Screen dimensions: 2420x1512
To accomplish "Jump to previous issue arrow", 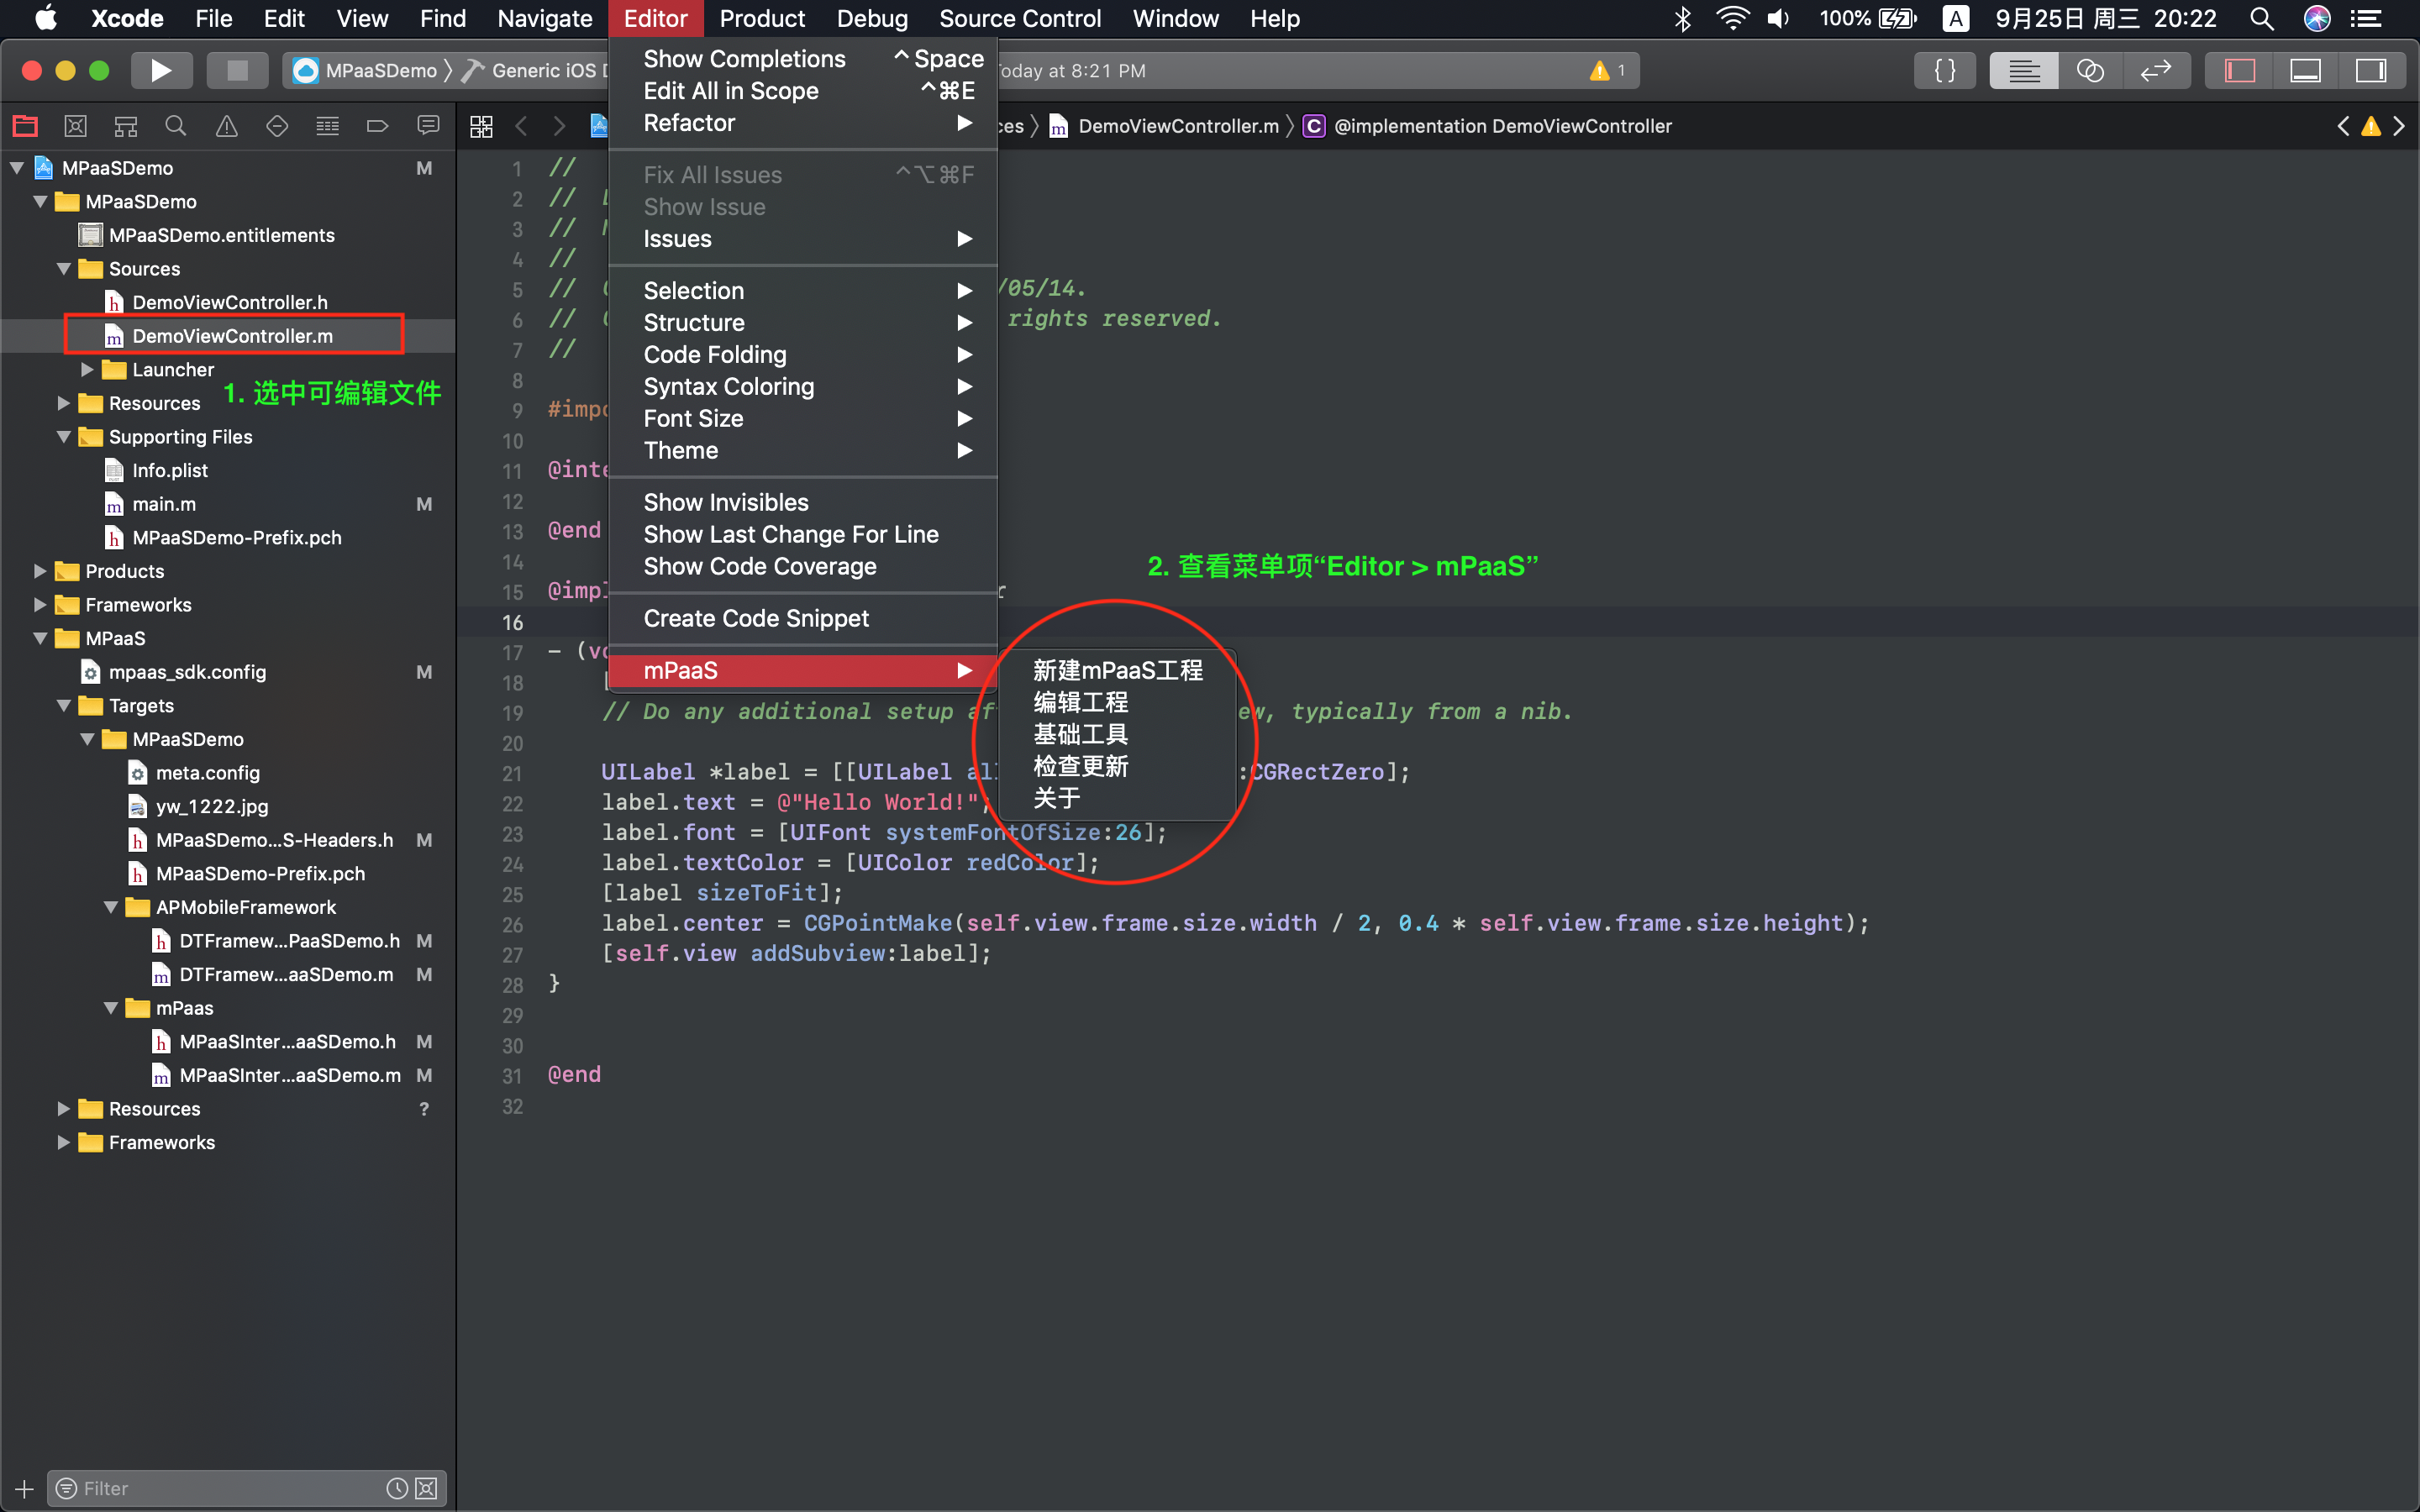I will click(x=2343, y=126).
